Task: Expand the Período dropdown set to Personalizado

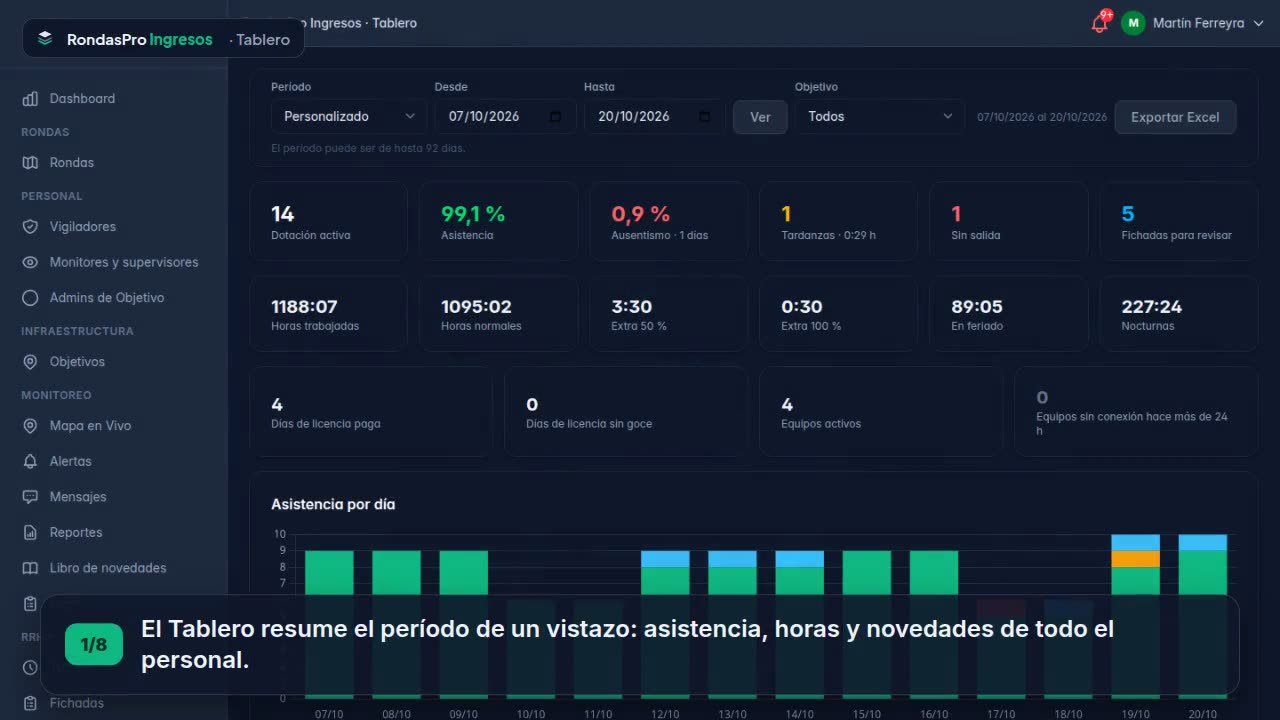Action: (x=349, y=117)
